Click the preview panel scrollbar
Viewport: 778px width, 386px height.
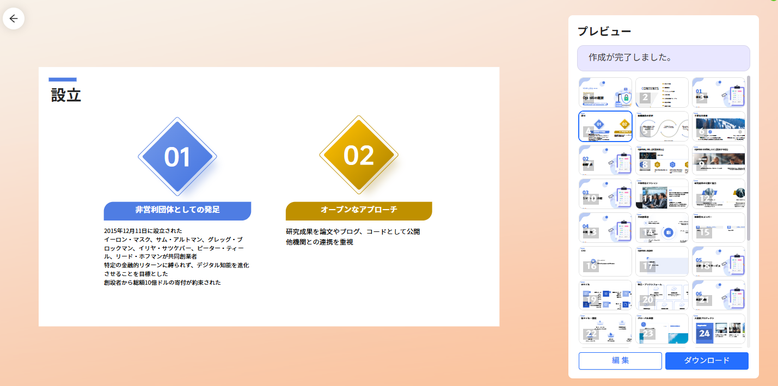click(748, 159)
